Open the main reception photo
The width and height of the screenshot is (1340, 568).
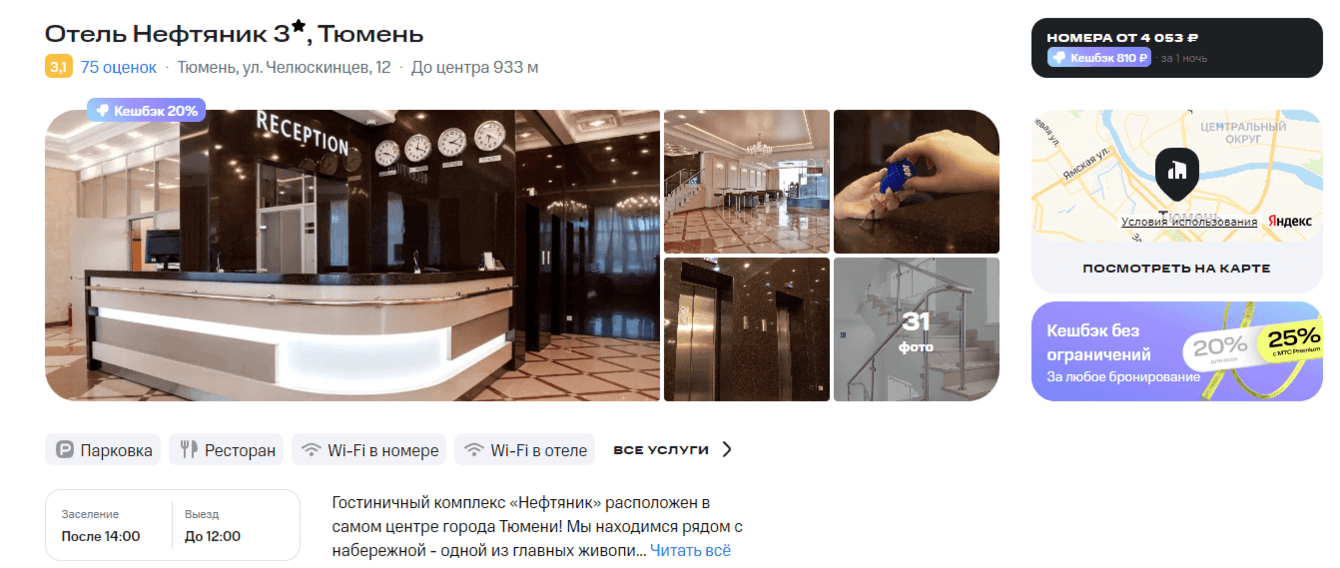click(x=352, y=255)
